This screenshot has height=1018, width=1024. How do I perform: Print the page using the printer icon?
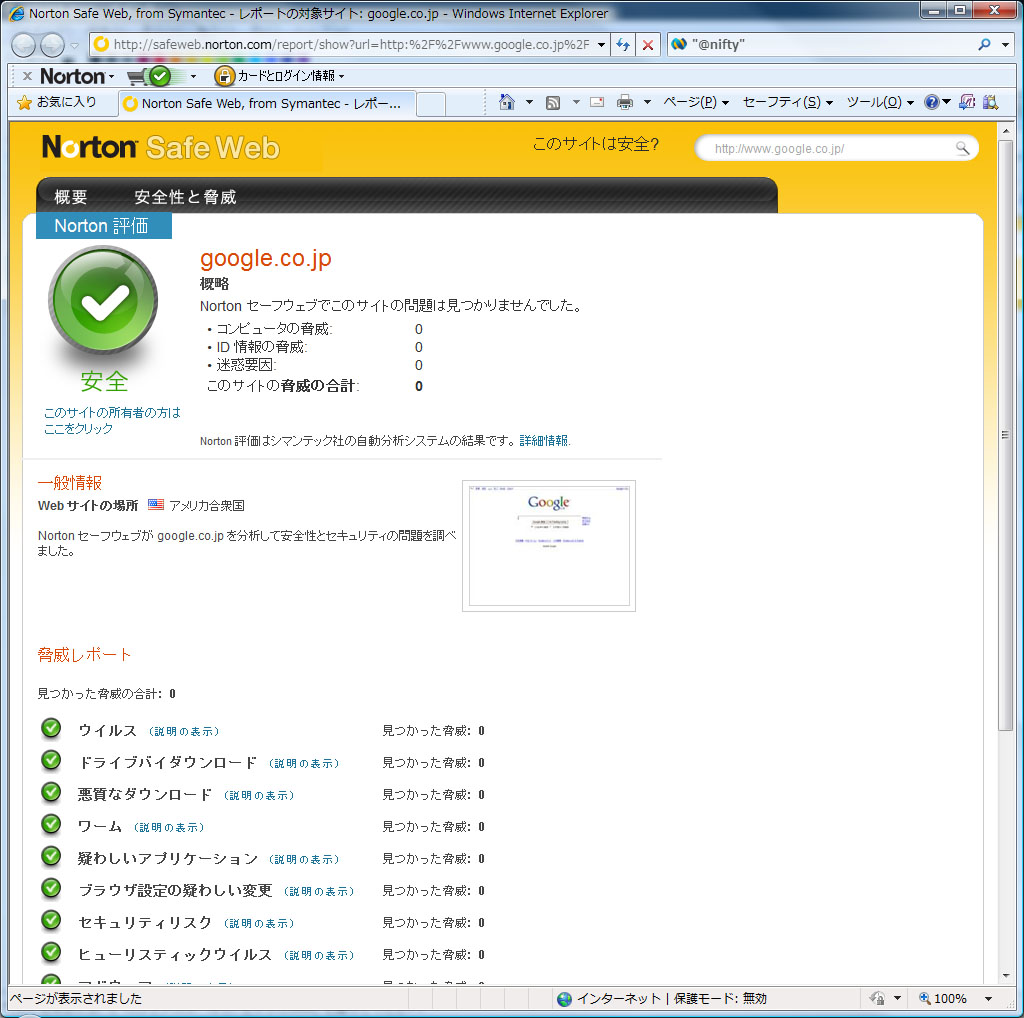point(625,102)
